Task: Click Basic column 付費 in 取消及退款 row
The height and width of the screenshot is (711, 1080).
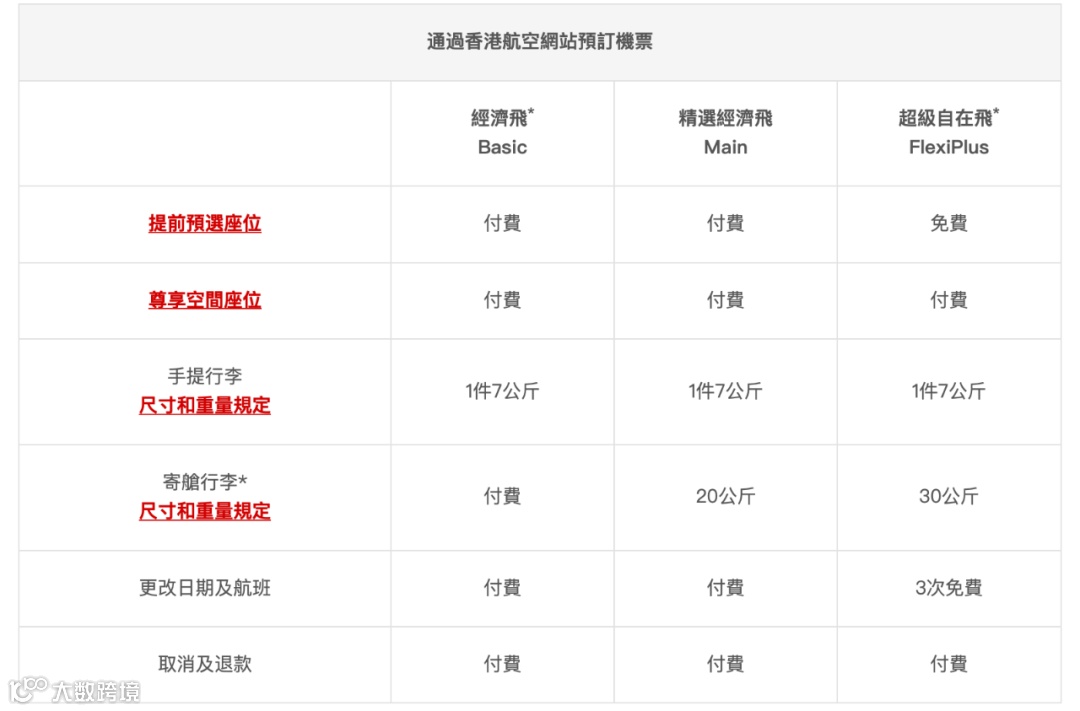Action: pyautogui.click(x=502, y=664)
